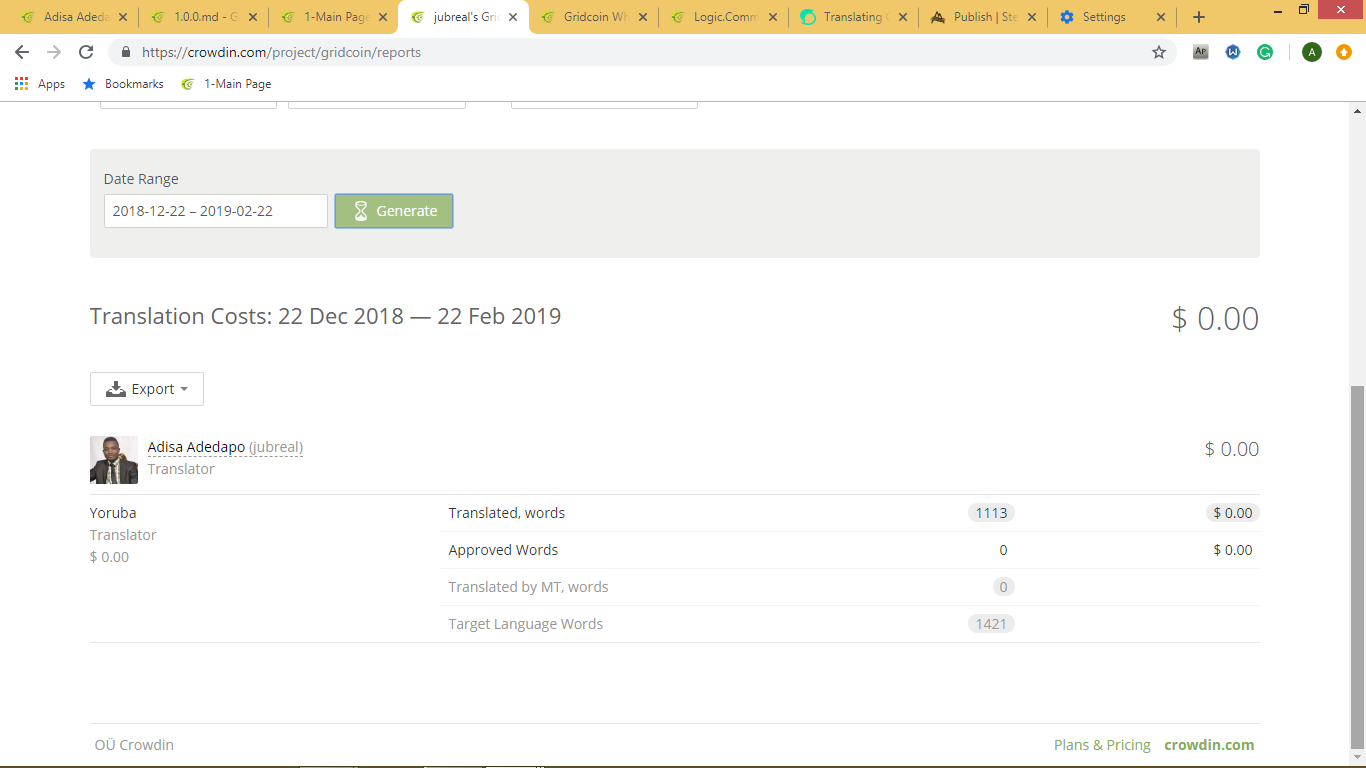Click the orange update notification icon
Viewport: 1366px width, 768px height.
pos(1344,52)
